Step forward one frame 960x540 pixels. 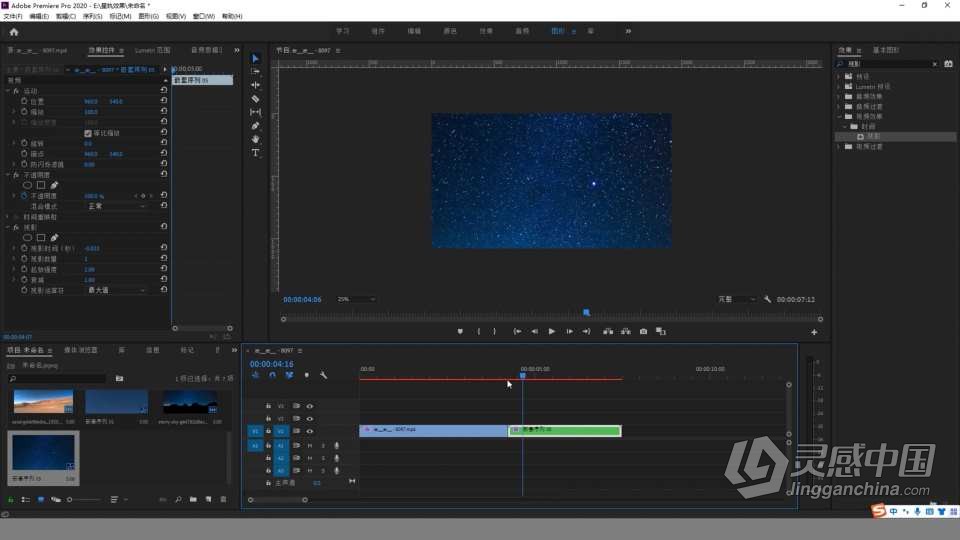pyautogui.click(x=569, y=331)
